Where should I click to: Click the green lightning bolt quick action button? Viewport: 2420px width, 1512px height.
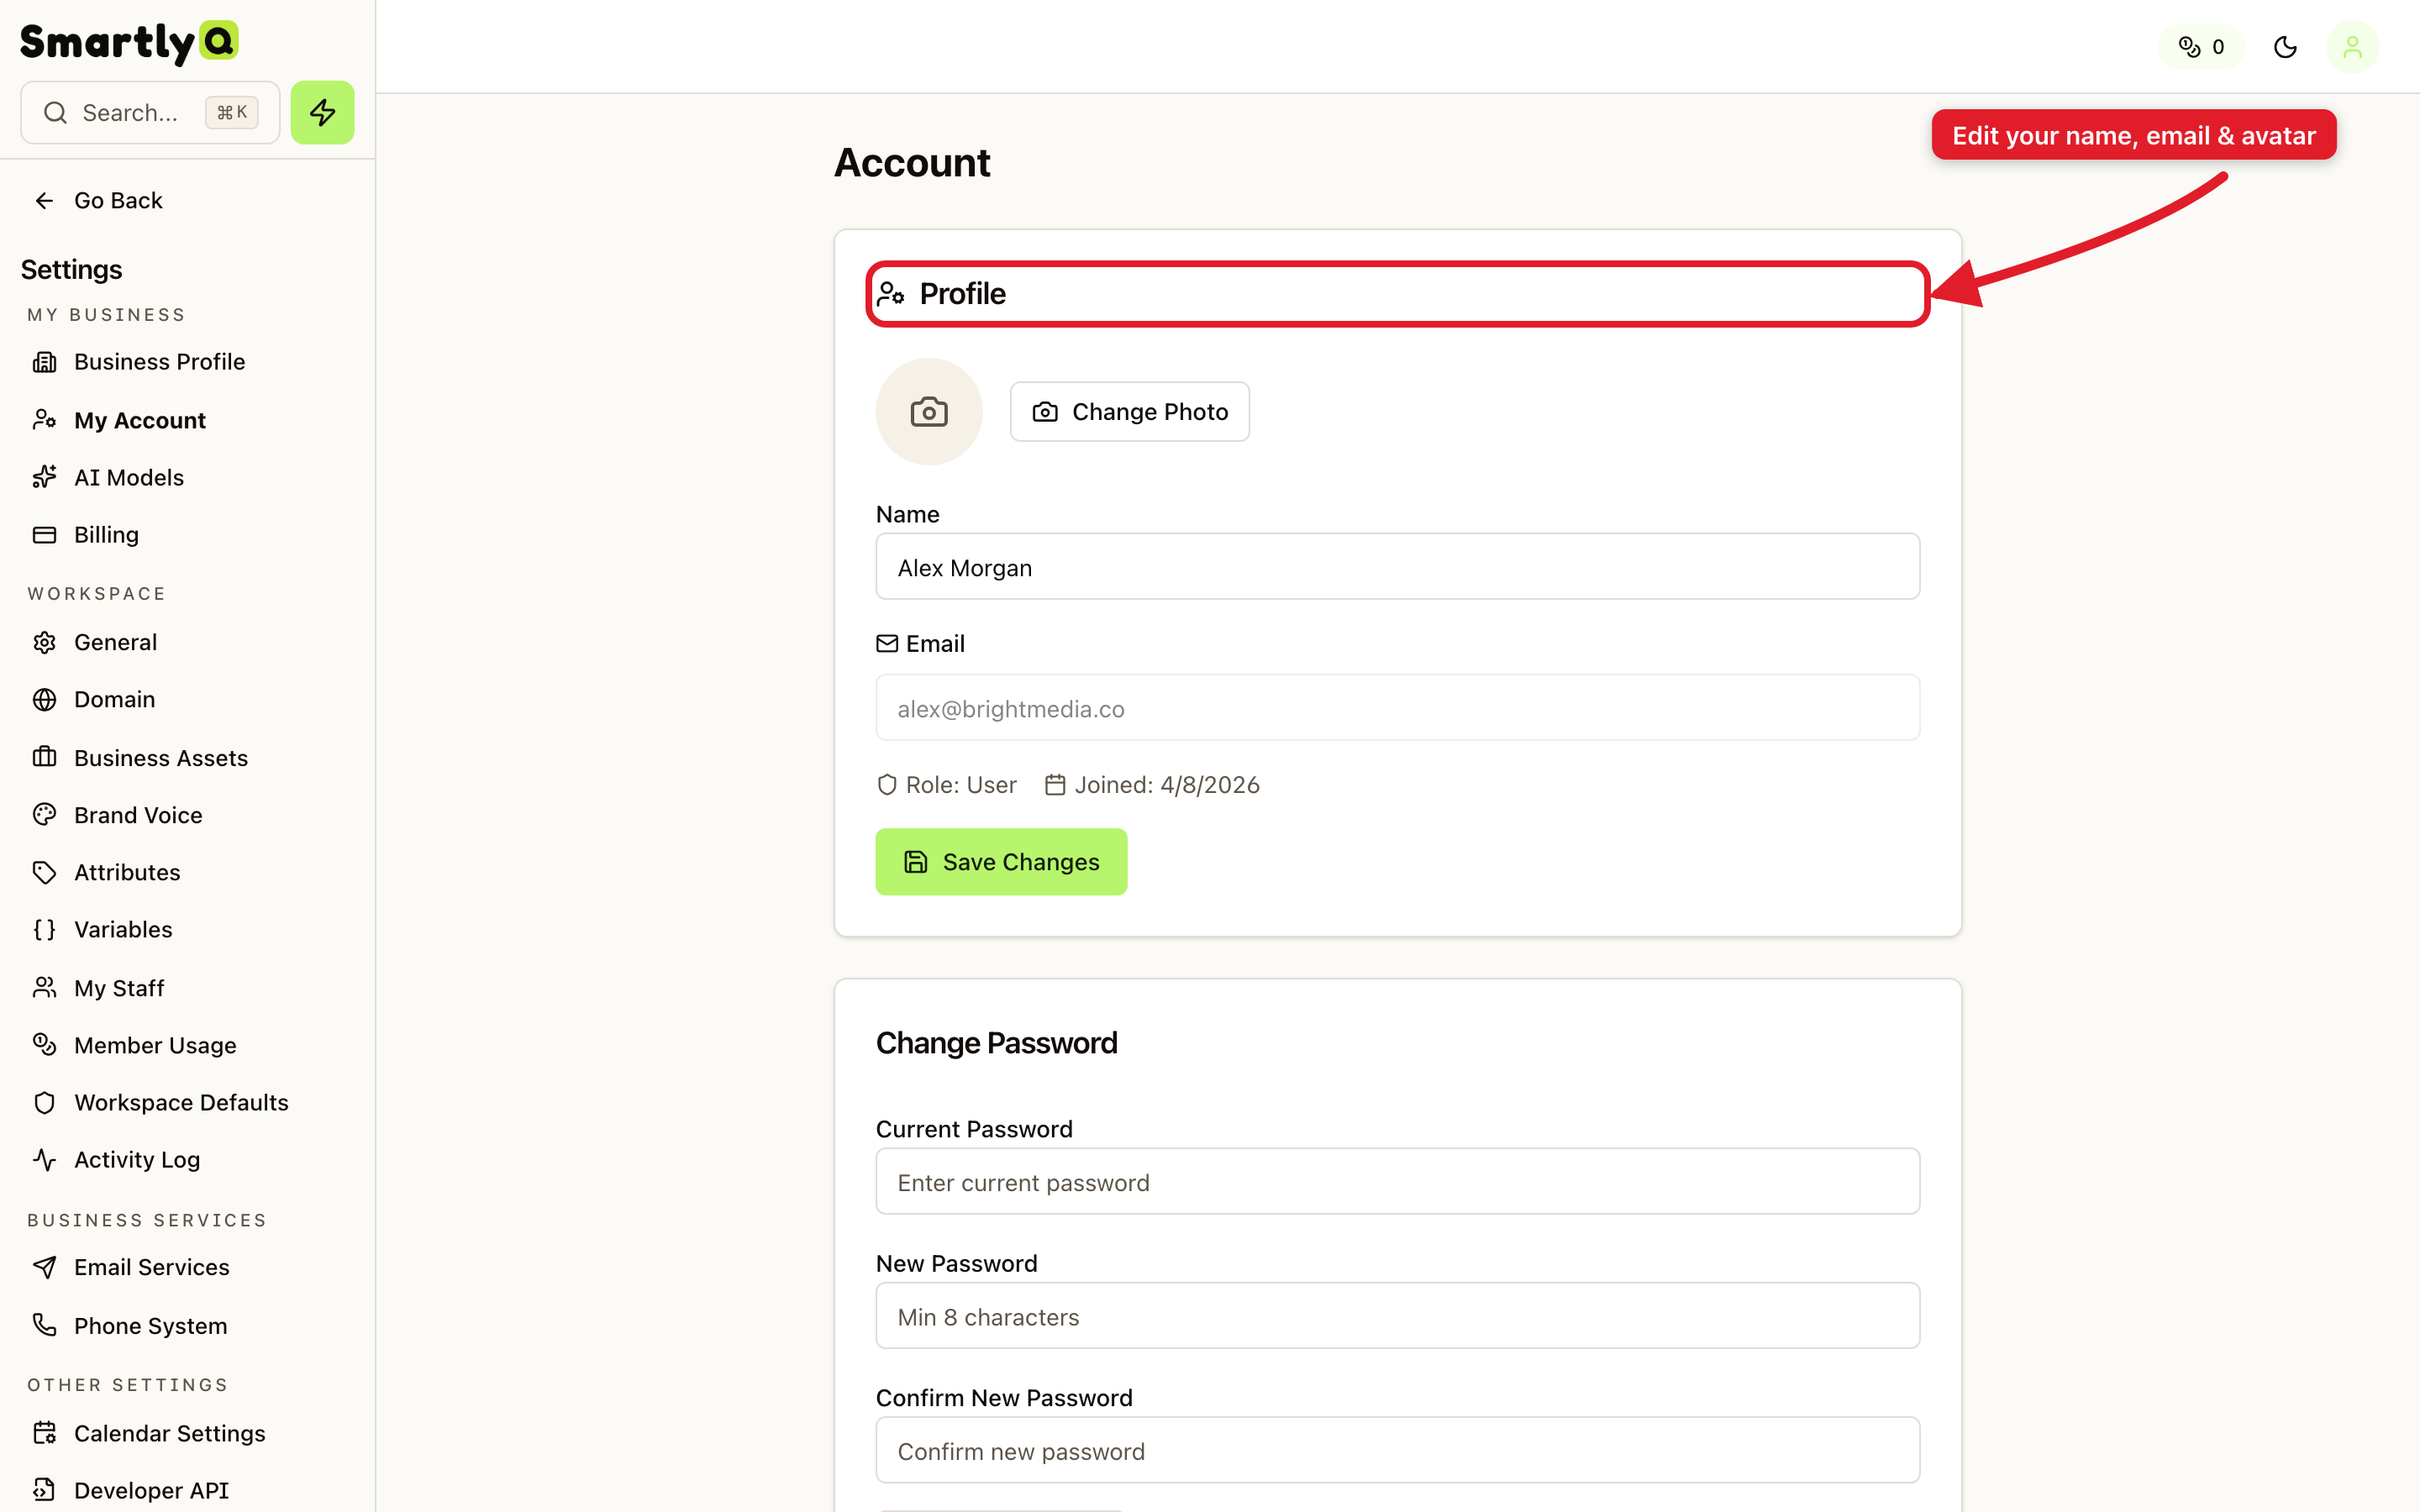(322, 112)
